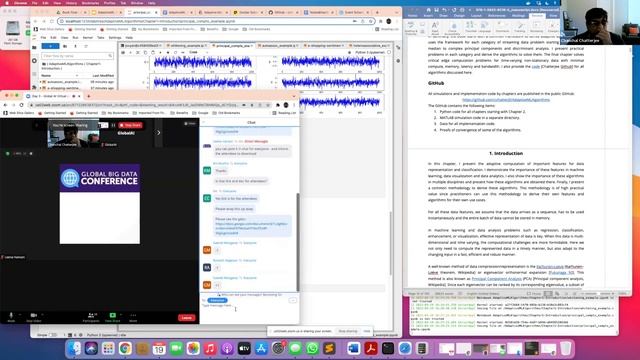Open the Bookmarks menu in macOS menu bar

pyautogui.click(x=90, y=3)
